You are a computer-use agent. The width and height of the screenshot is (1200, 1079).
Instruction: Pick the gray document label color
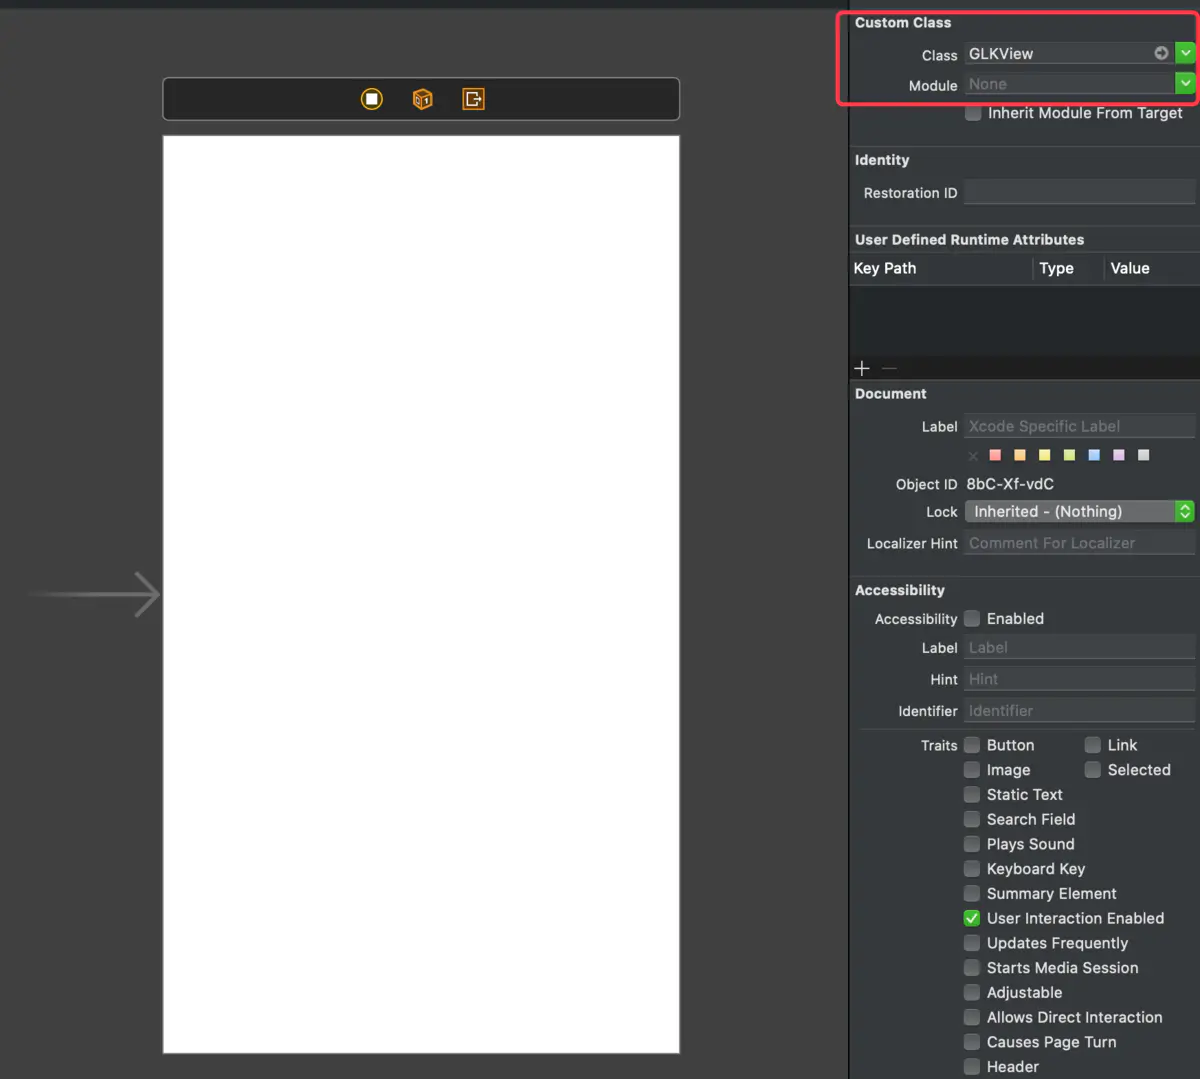pos(1143,455)
